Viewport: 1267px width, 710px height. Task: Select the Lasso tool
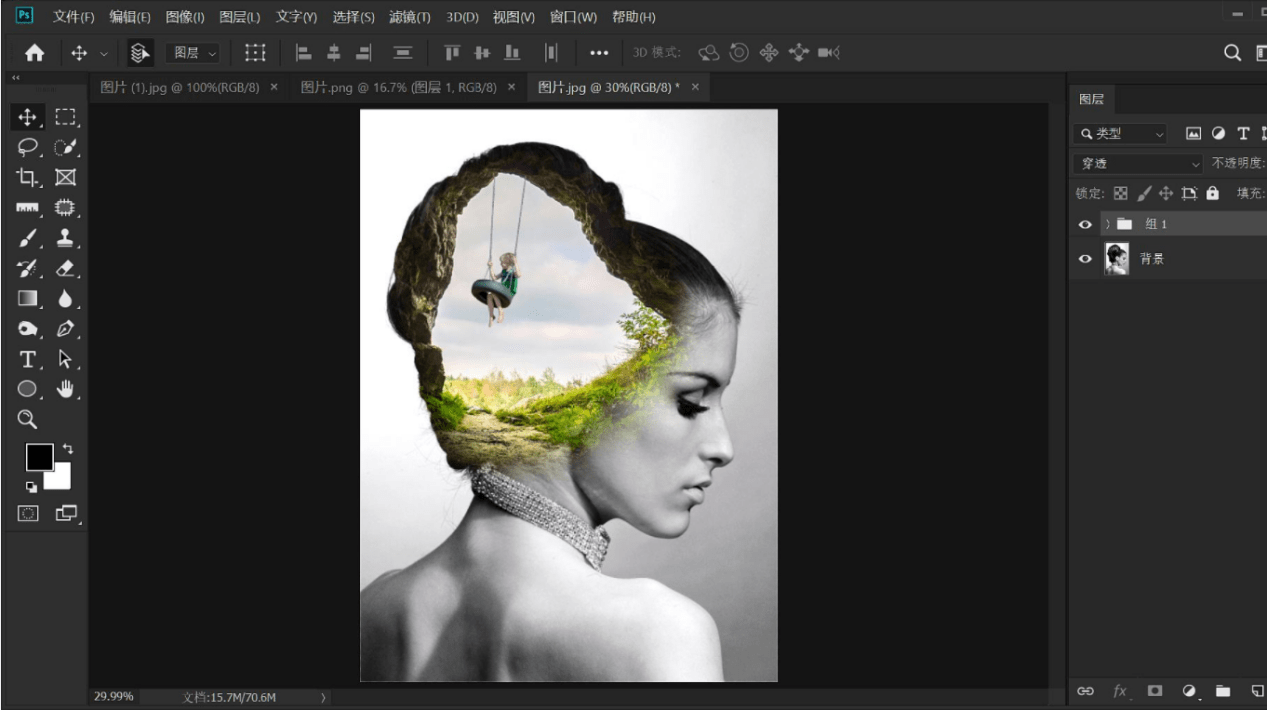click(27, 147)
